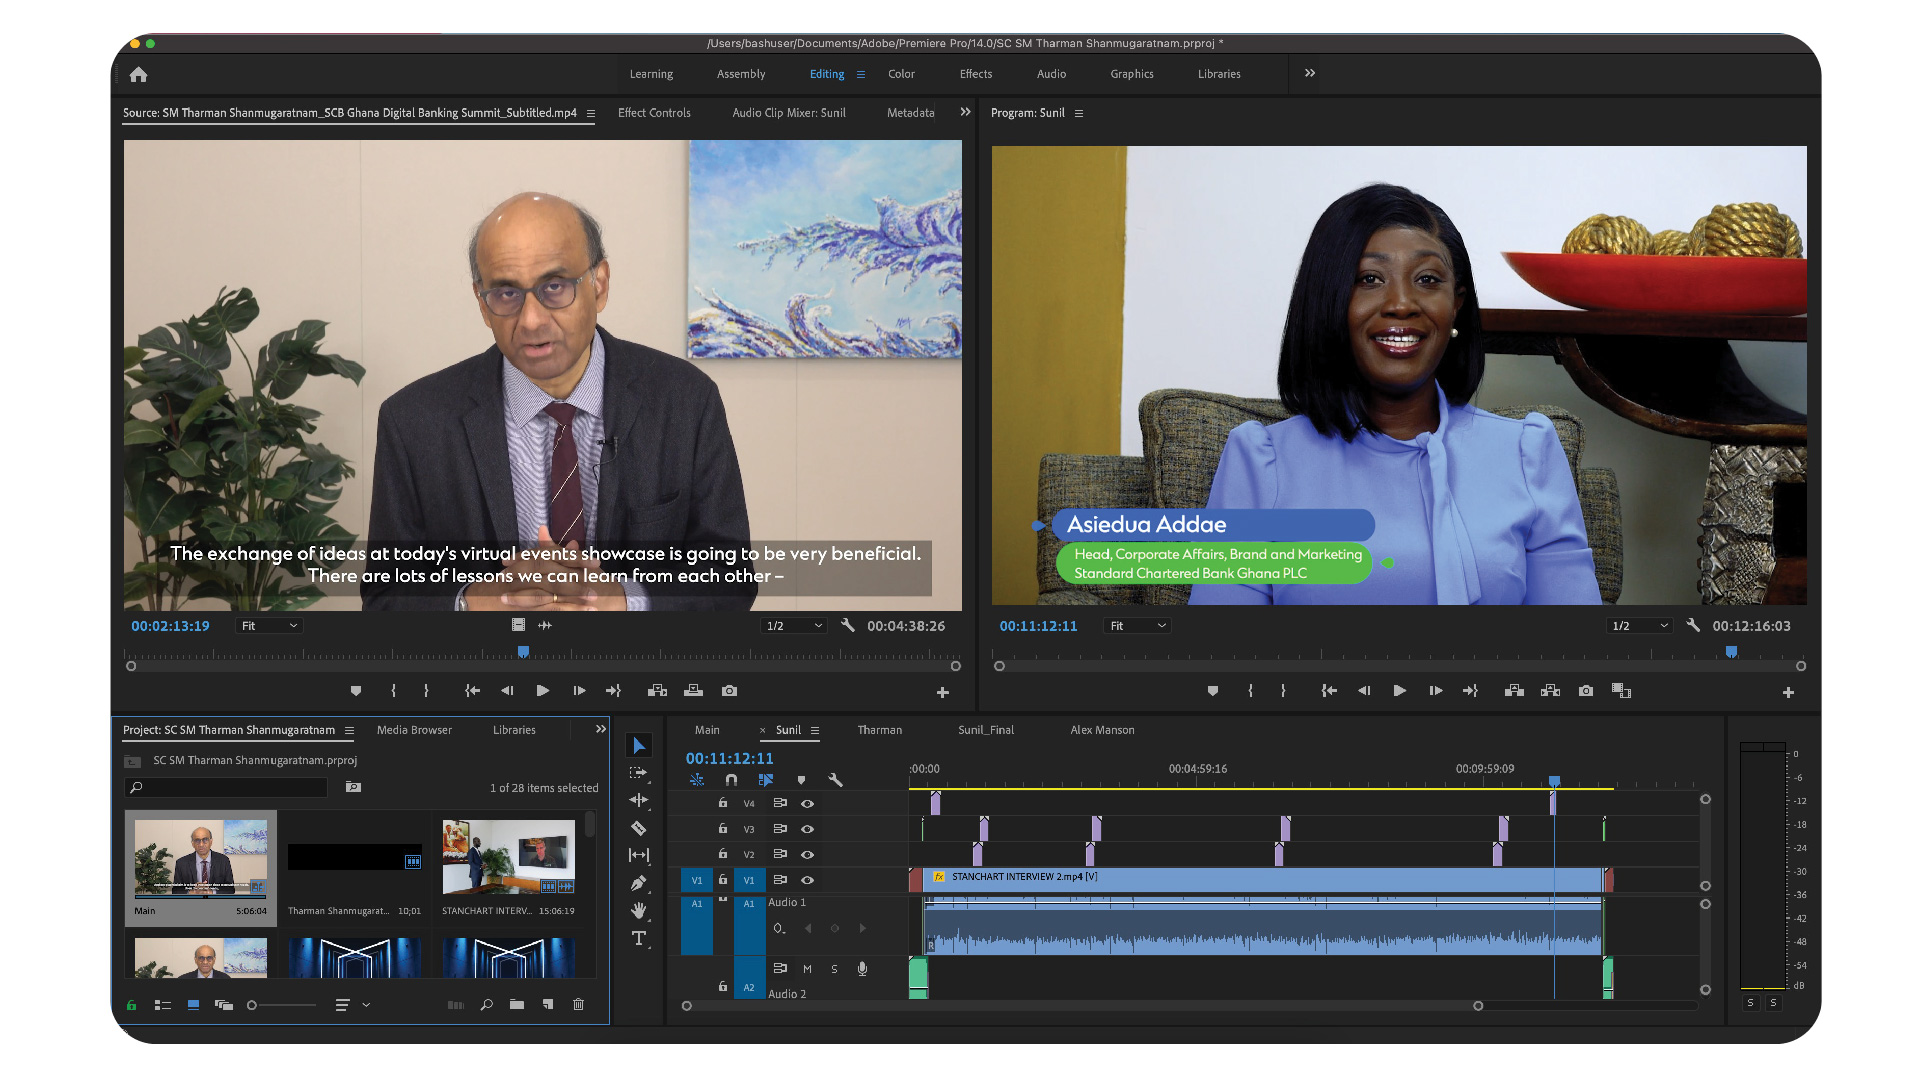Click the Find icon in Project panel footer
1920x1080 pixels.
point(486,1005)
